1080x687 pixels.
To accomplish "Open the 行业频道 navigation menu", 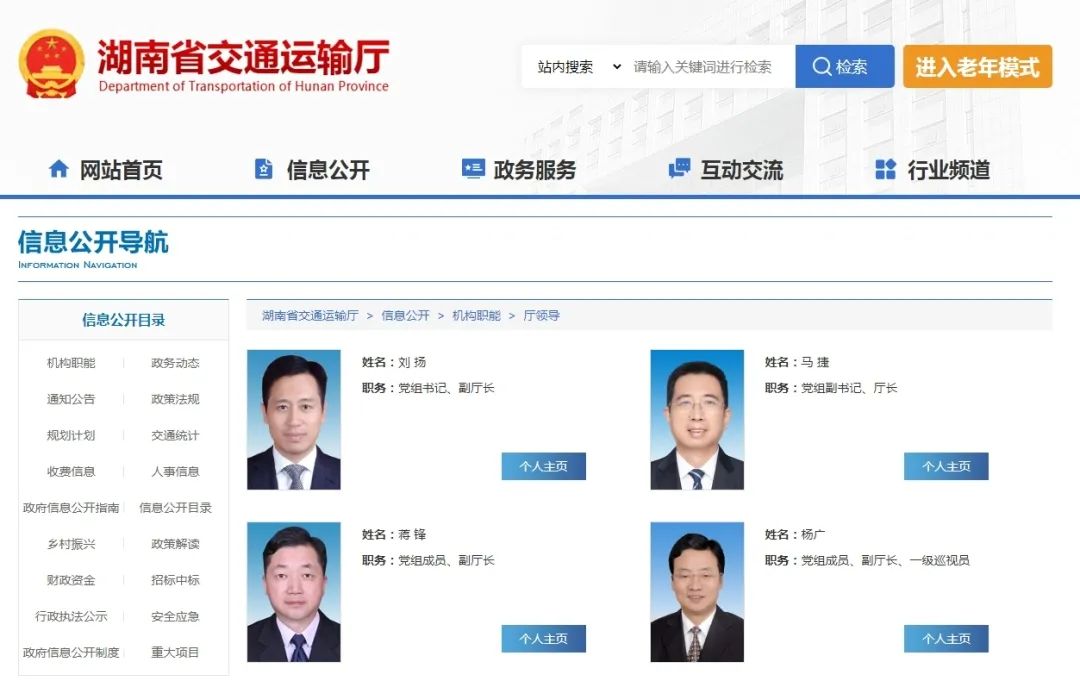I will [x=948, y=170].
